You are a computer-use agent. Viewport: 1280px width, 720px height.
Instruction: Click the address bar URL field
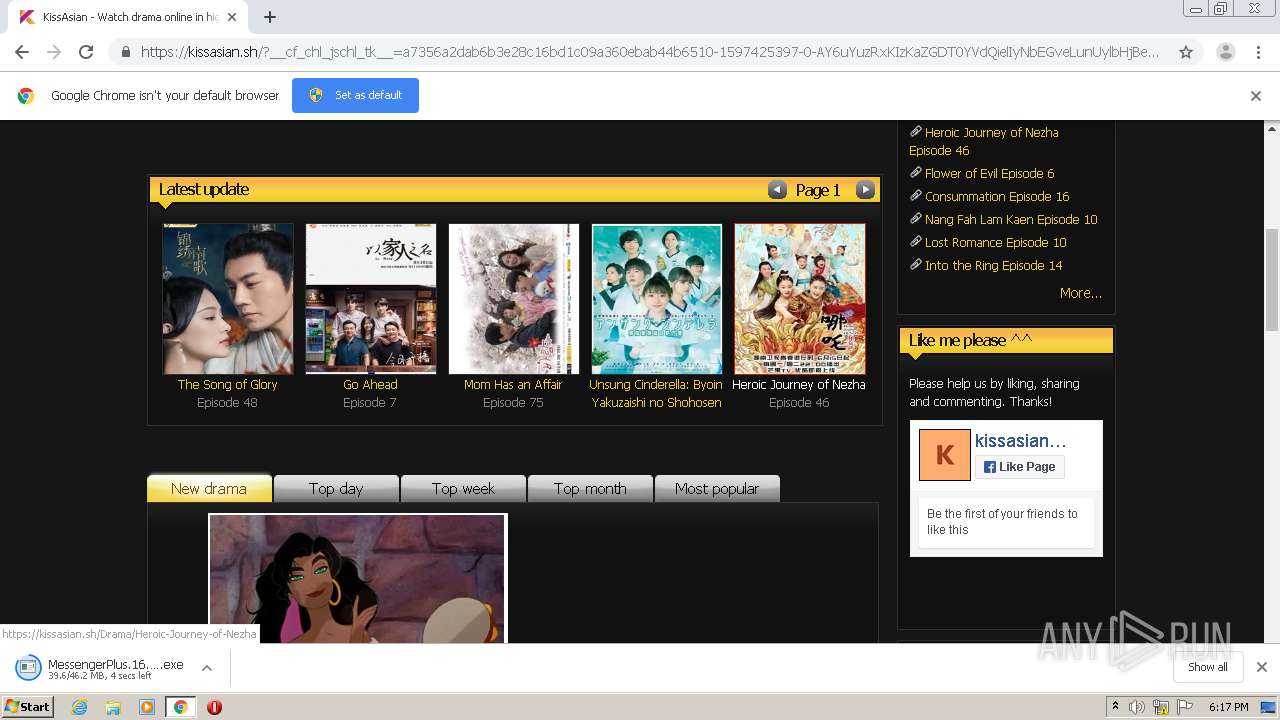click(650, 52)
